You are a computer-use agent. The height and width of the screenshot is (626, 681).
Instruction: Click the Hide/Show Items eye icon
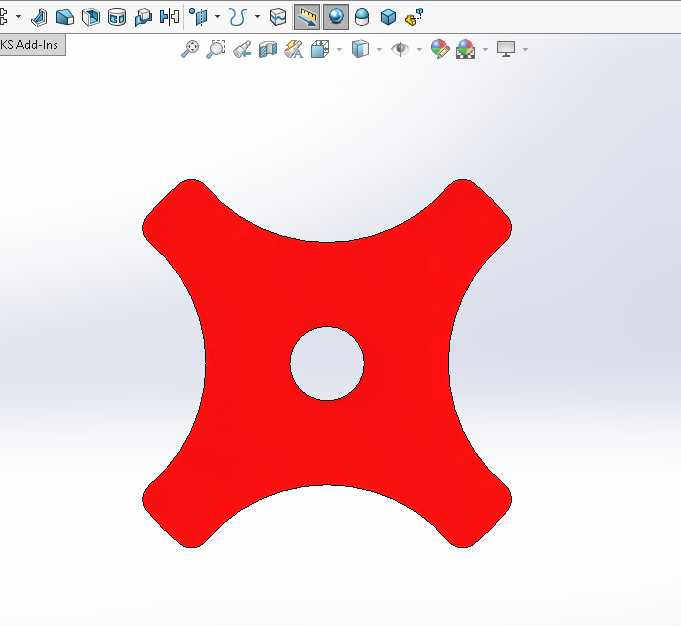point(400,49)
